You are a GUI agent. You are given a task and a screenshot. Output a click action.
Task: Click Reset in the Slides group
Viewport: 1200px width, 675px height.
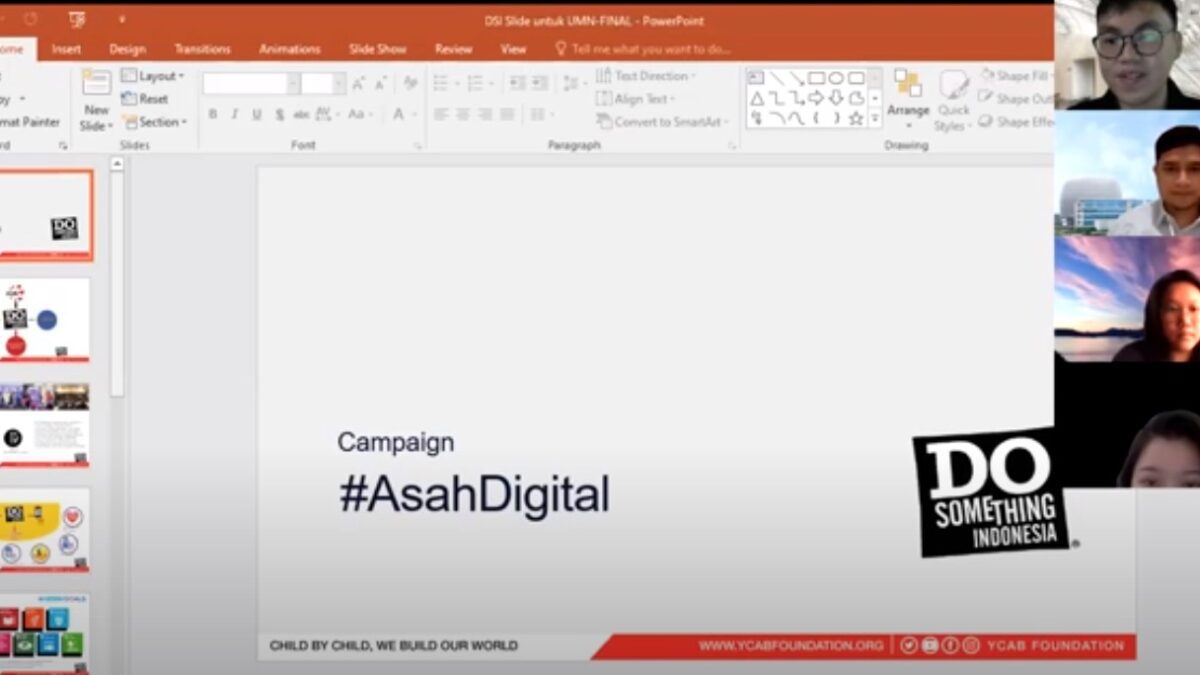tap(145, 99)
